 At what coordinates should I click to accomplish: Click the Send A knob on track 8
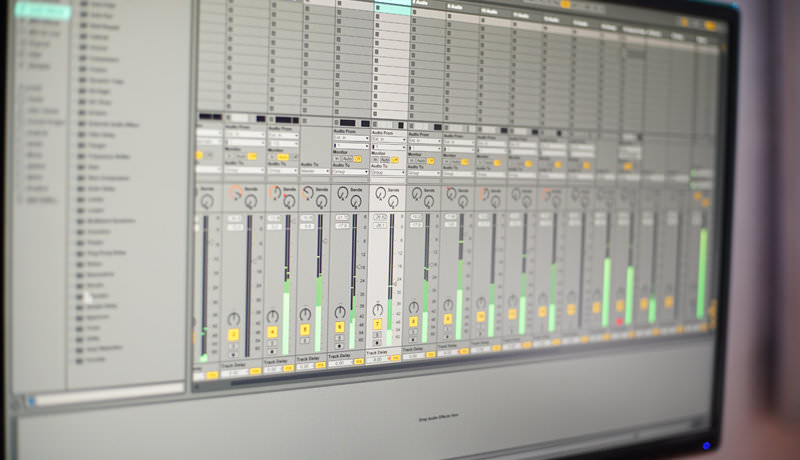click(417, 193)
